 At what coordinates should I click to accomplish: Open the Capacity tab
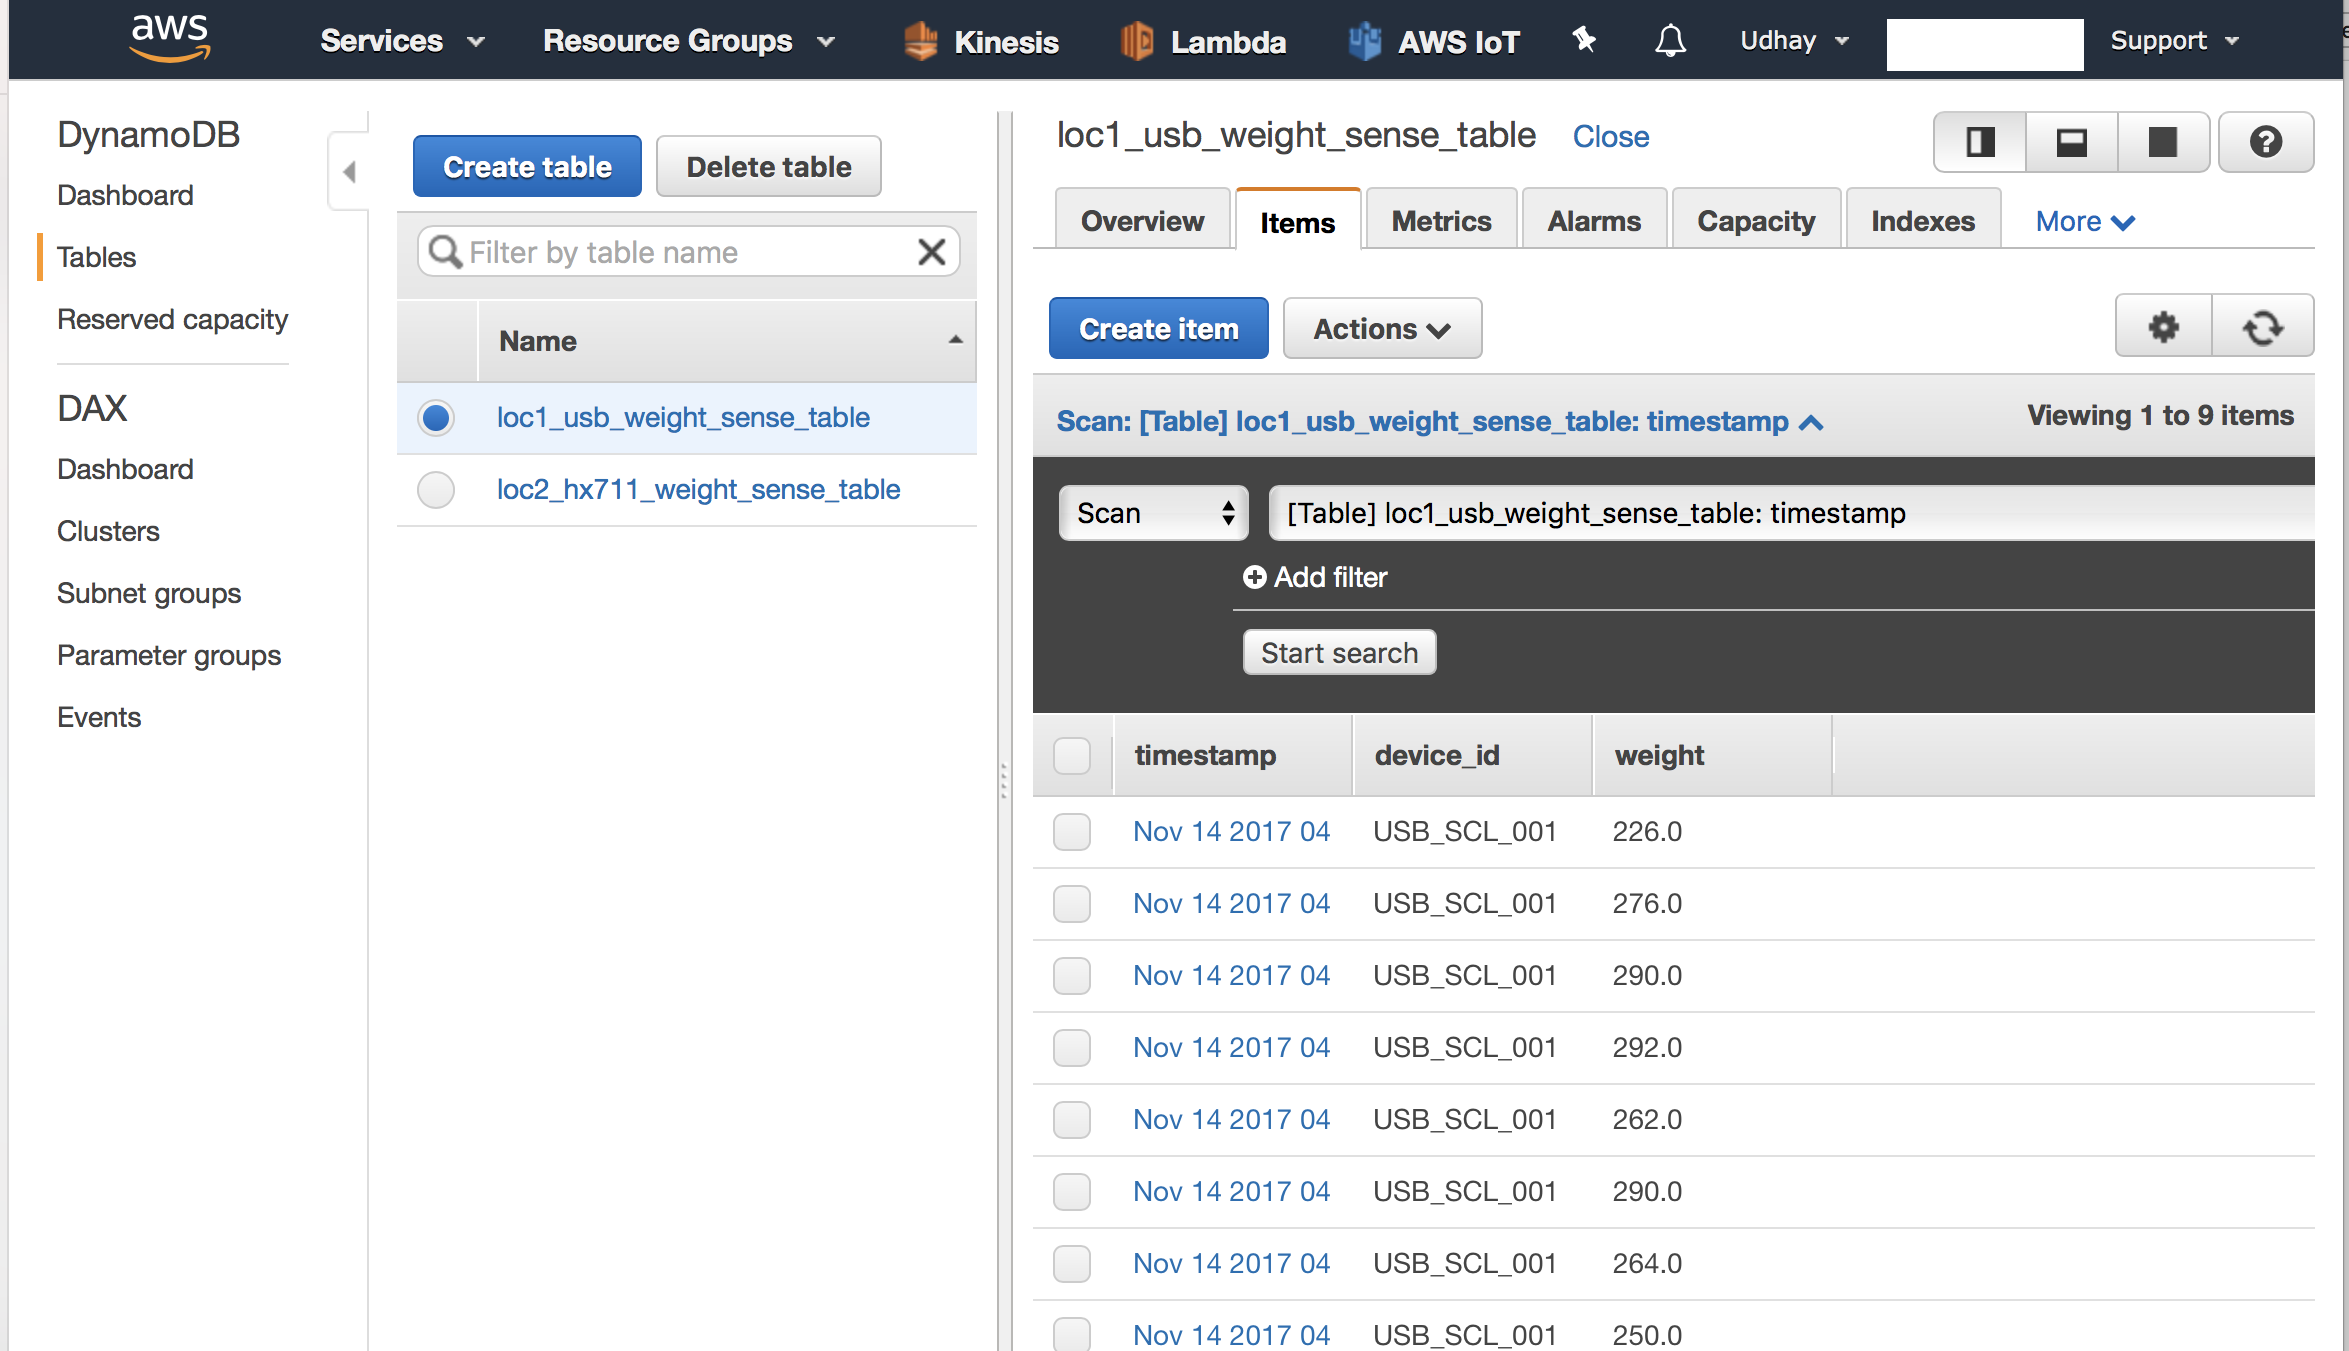point(1756,221)
